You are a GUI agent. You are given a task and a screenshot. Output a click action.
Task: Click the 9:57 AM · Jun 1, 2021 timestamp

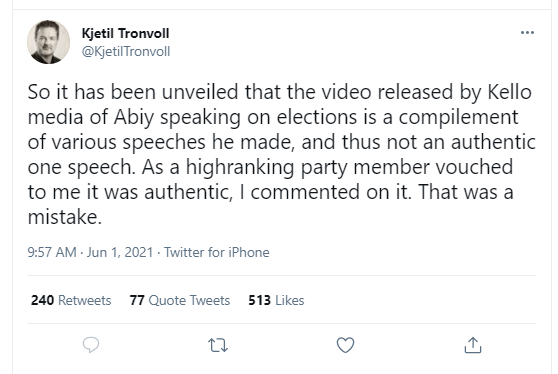90,252
